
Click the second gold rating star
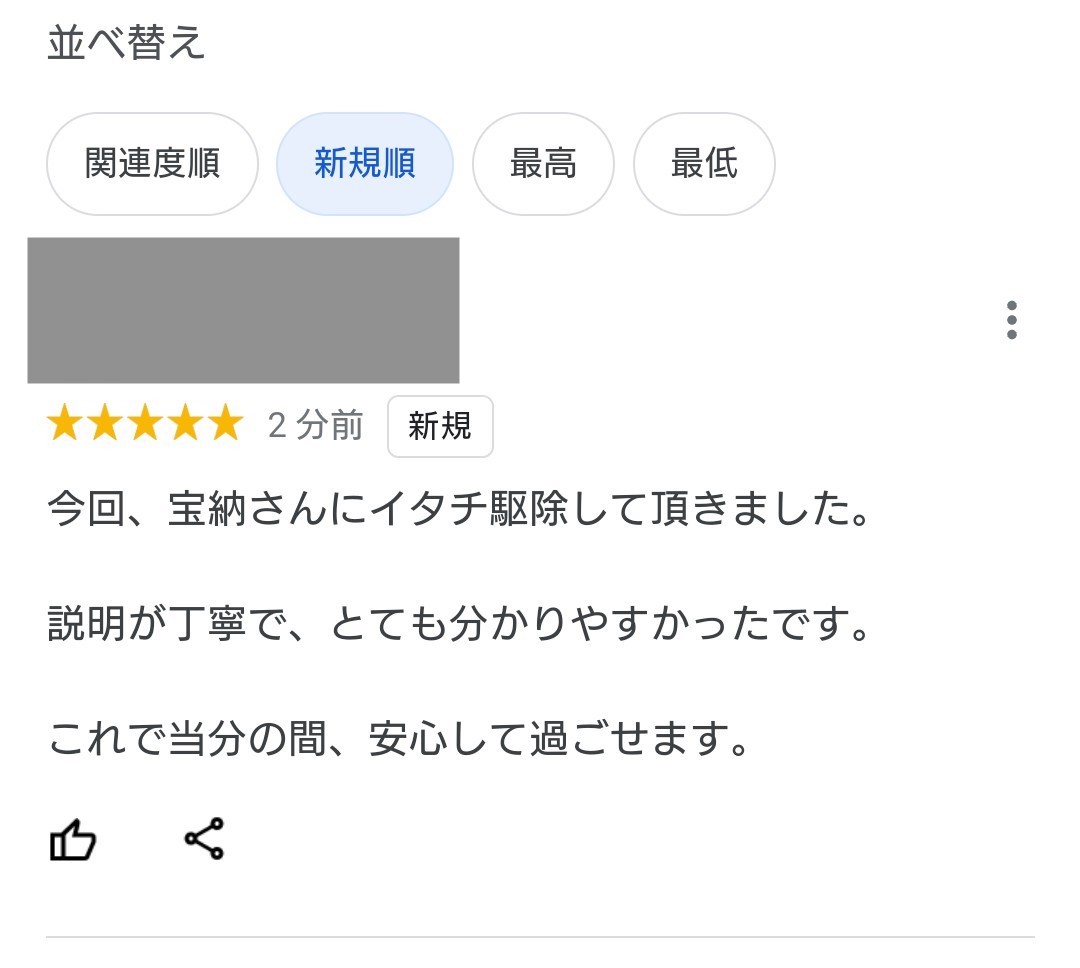[x=106, y=424]
